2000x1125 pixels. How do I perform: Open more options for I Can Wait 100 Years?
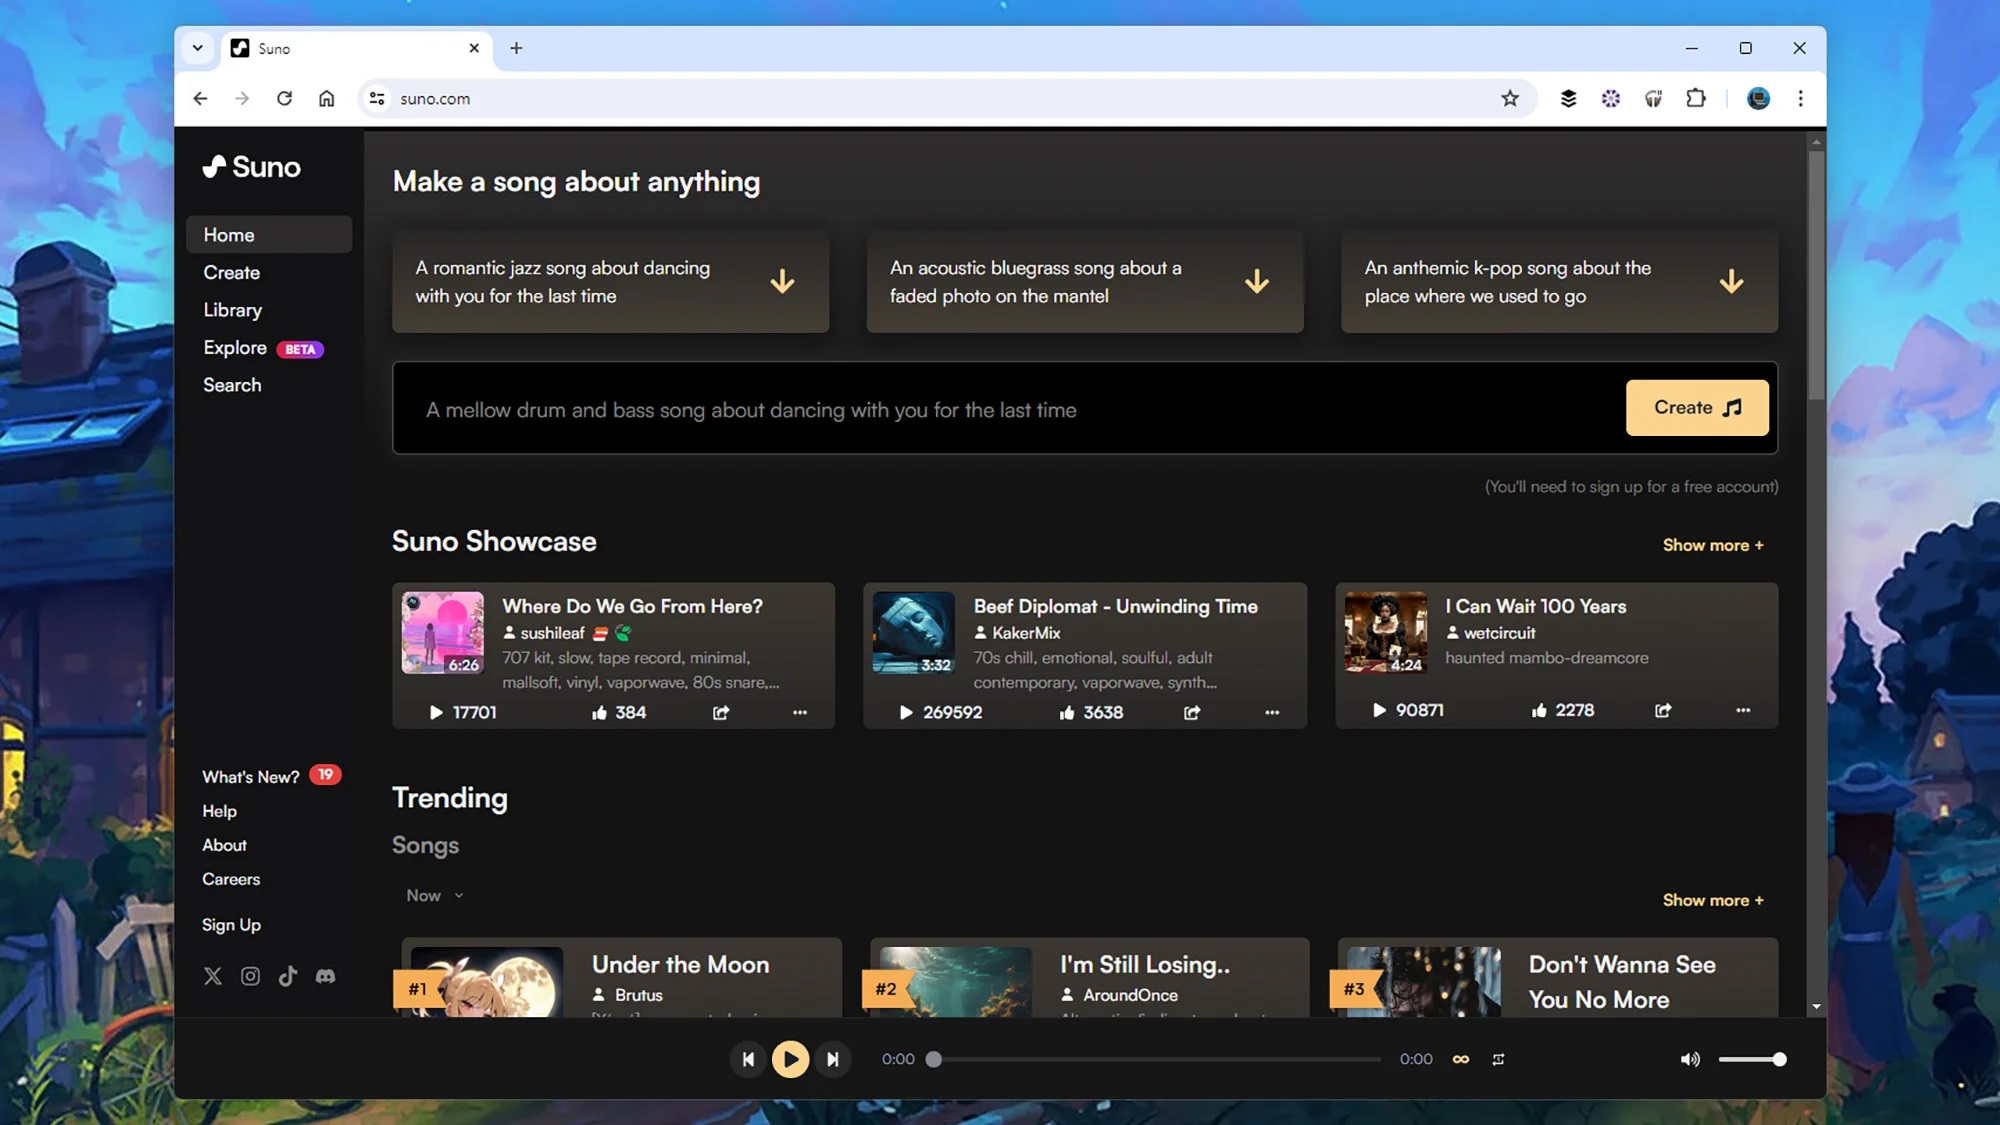point(1743,710)
